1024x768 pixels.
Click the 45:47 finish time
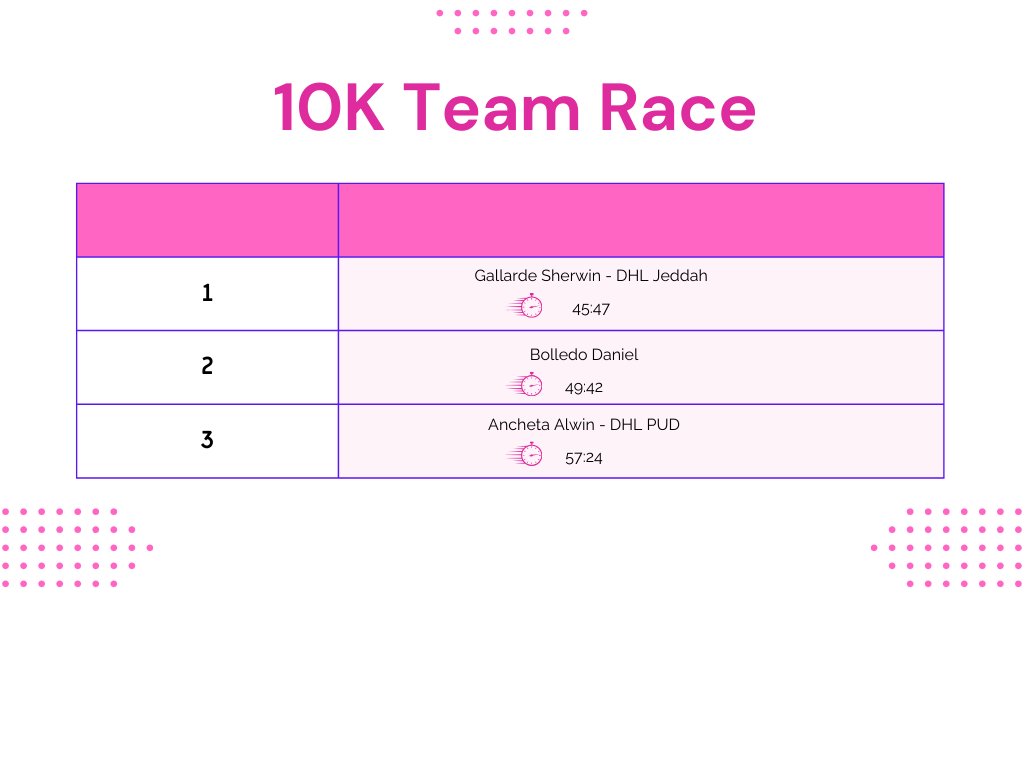click(591, 310)
